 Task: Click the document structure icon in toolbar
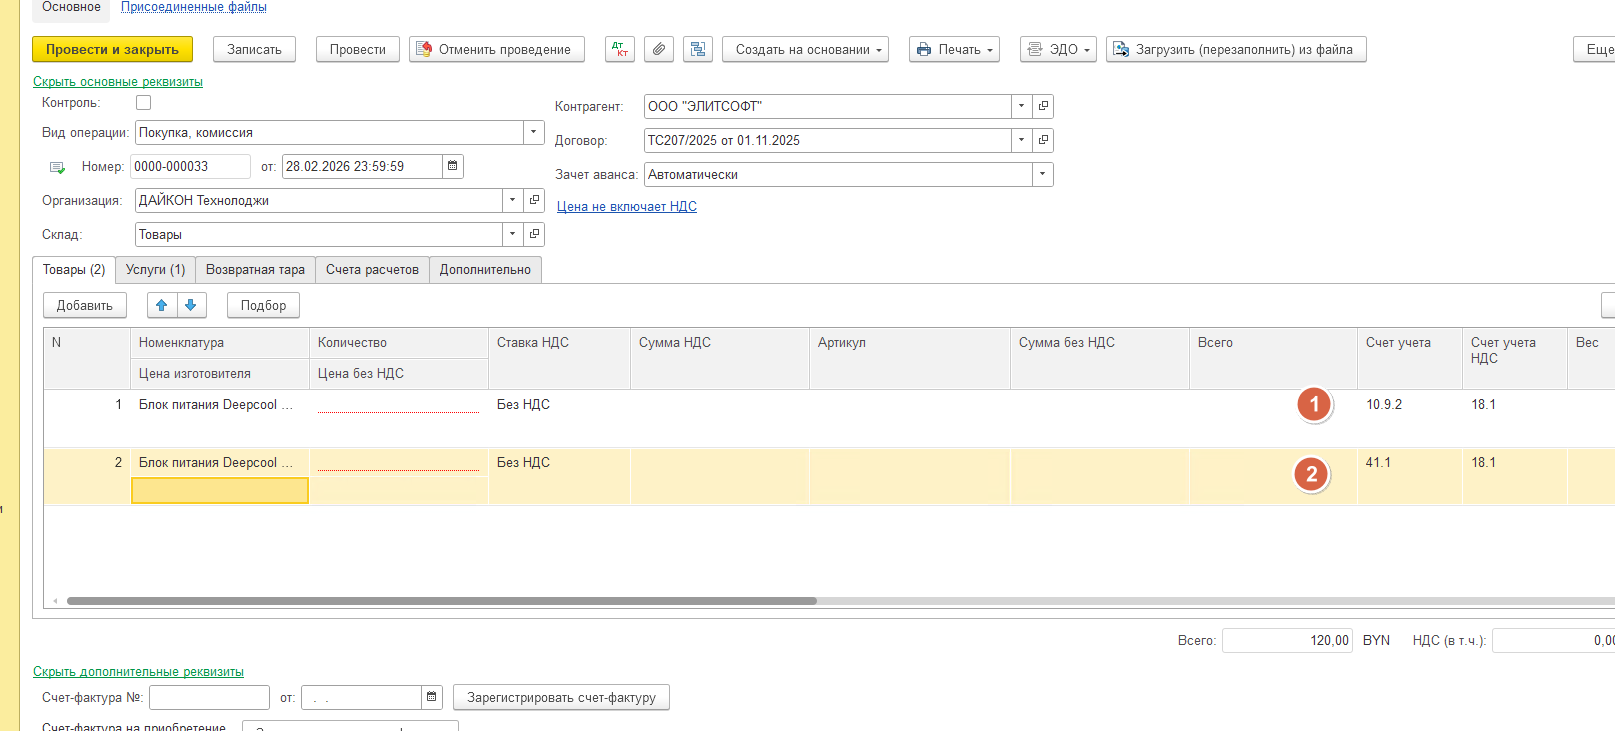(x=697, y=49)
